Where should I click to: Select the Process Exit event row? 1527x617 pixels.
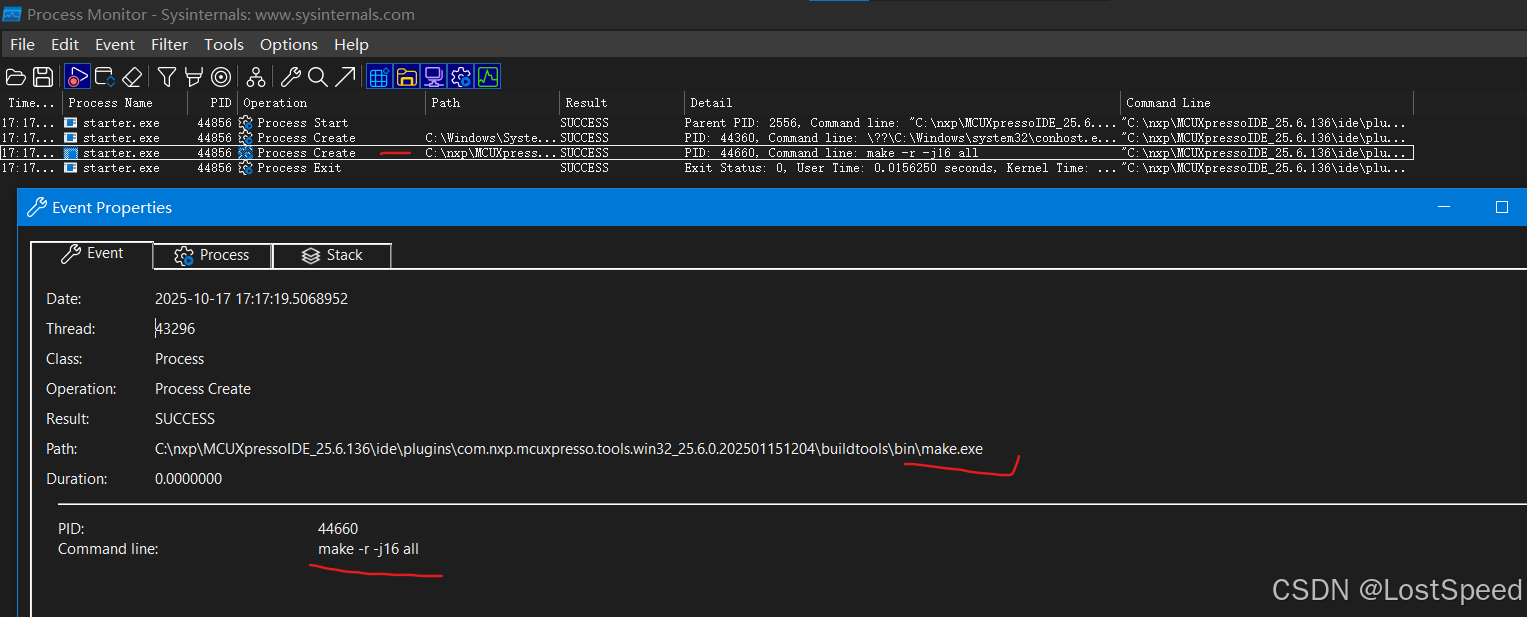coord(707,168)
